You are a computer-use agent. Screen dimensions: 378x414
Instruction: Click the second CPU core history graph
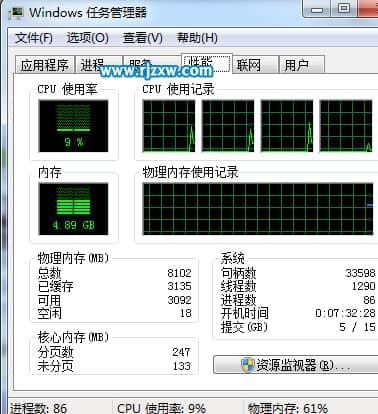[x=228, y=126]
